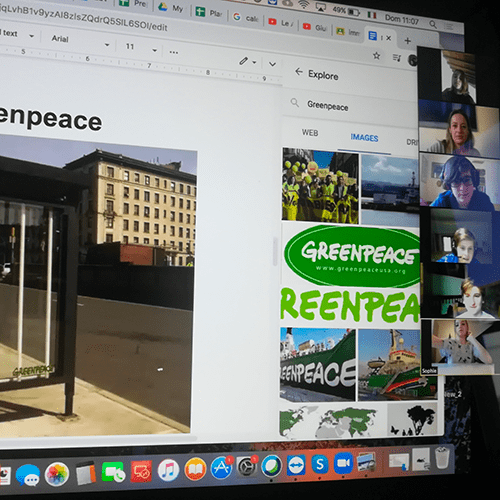Image resolution: width=500 pixels, height=500 pixels.
Task: Open the font size 11 dropdown
Action: 141,48
